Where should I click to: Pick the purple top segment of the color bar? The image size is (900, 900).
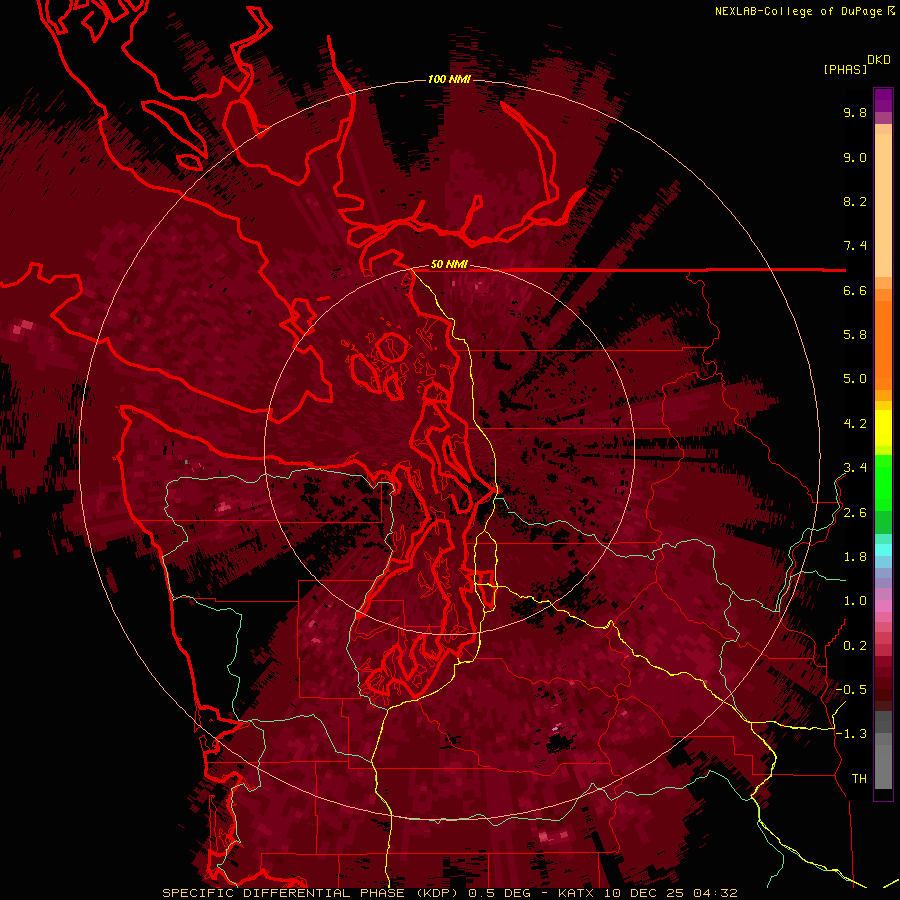coord(883,100)
